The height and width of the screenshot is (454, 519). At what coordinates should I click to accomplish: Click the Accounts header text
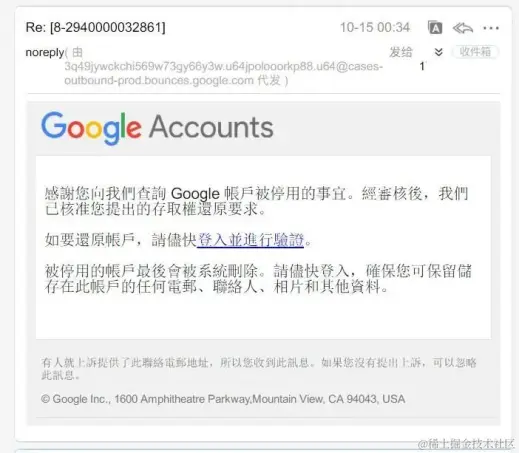211,127
